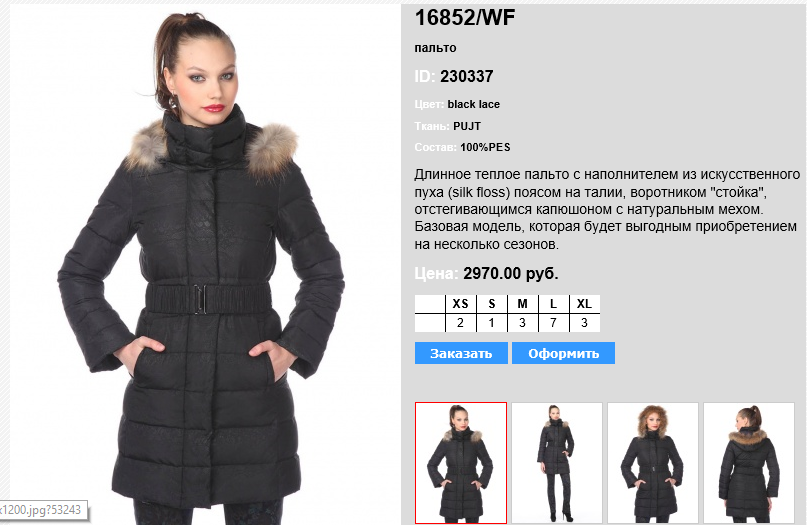Click the blue Оформить button
This screenshot has width=807, height=525.
click(x=564, y=353)
